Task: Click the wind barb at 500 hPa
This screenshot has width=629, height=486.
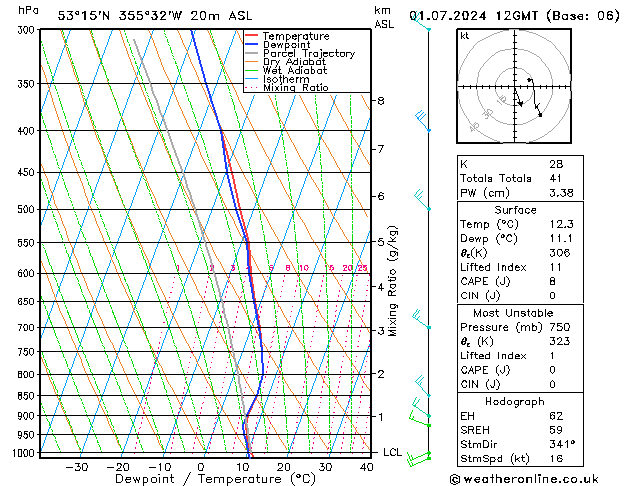Action: click(x=422, y=200)
